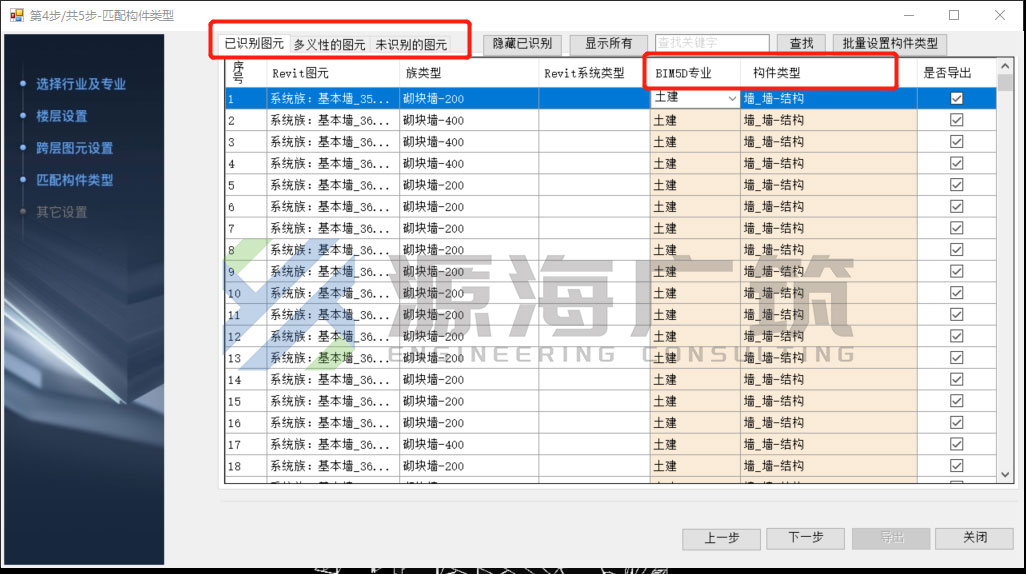Click the 是否导出 column header
This screenshot has height=574, width=1026.
(957, 73)
